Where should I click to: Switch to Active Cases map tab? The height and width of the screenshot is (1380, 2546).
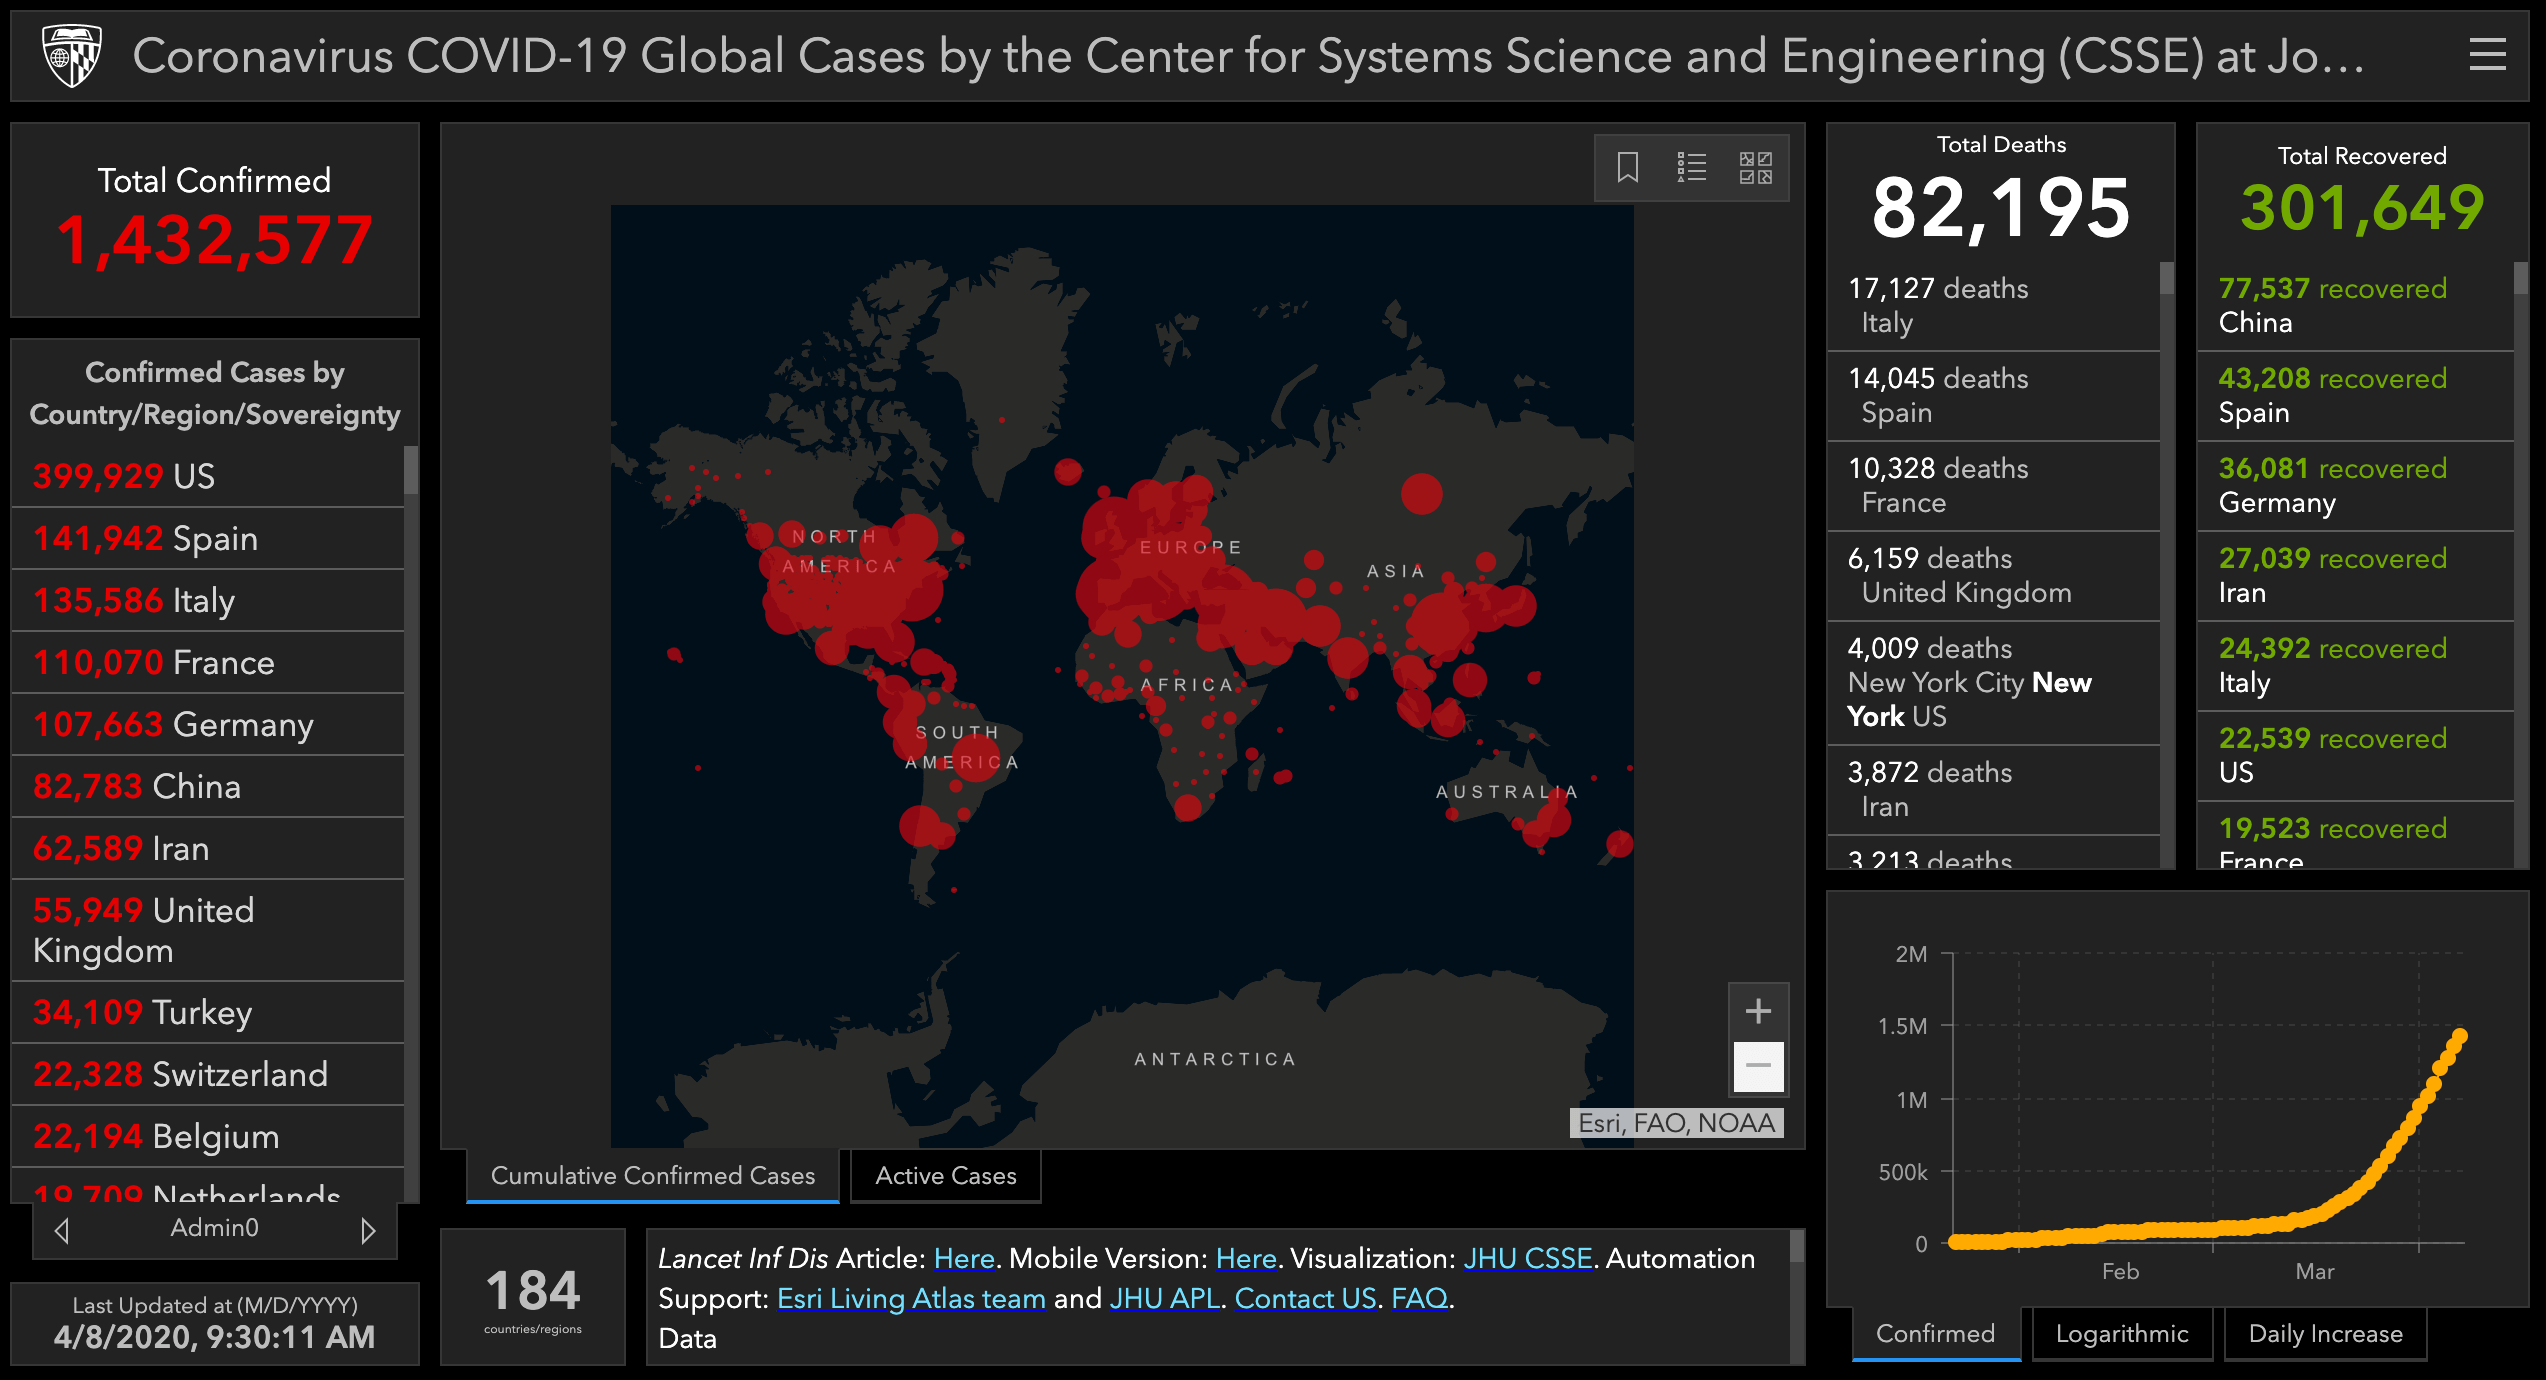click(x=946, y=1176)
